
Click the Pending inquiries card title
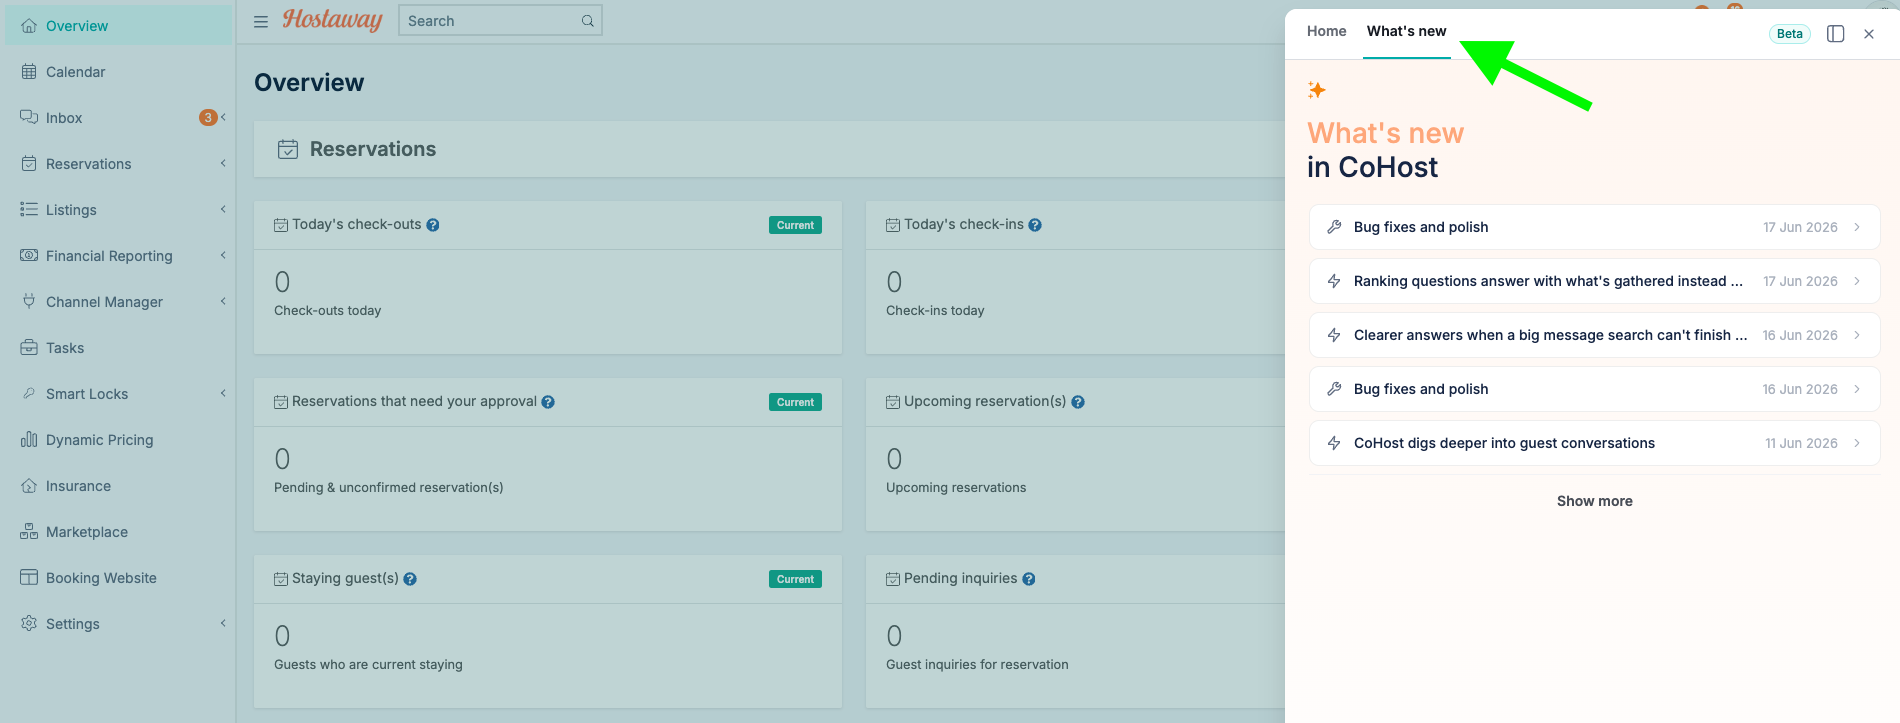point(960,578)
